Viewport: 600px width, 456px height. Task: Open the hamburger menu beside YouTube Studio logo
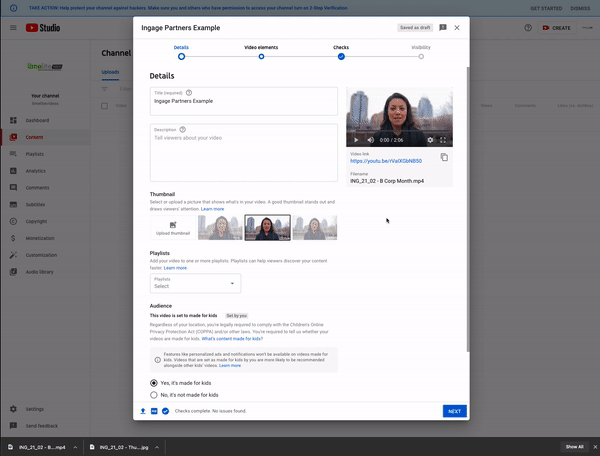pyautogui.click(x=13, y=28)
